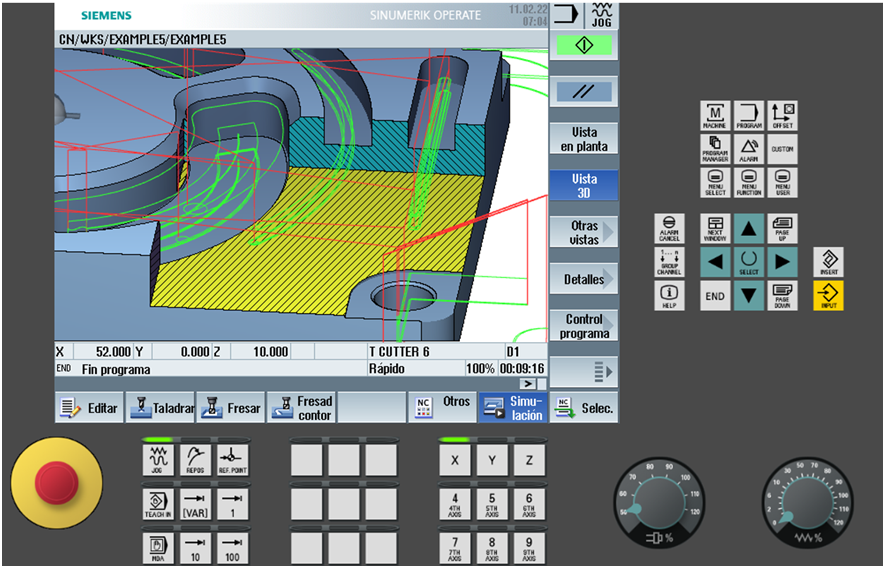Image resolution: width=885 pixels, height=568 pixels.
Task: Click the 100% simulation speed field
Action: pos(480,369)
